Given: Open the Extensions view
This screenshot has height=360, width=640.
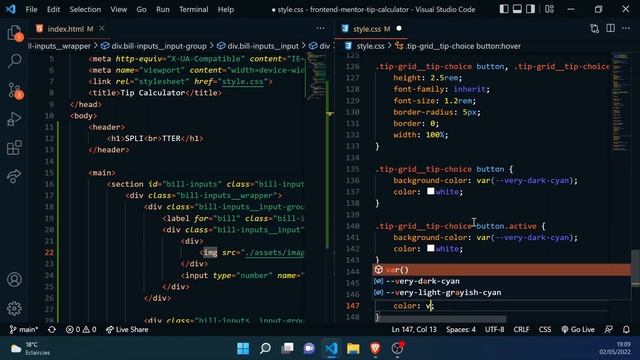Looking at the screenshot, I should (14, 148).
